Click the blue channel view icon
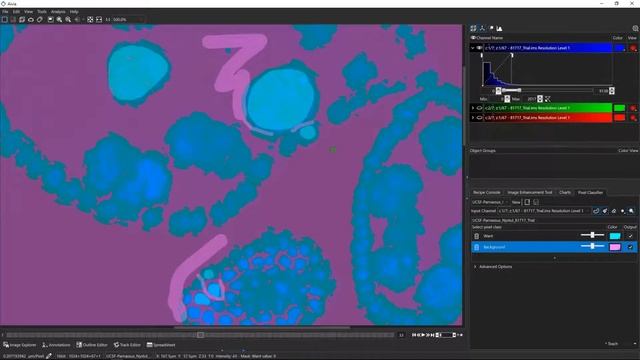640x360 pixels. coord(633,48)
